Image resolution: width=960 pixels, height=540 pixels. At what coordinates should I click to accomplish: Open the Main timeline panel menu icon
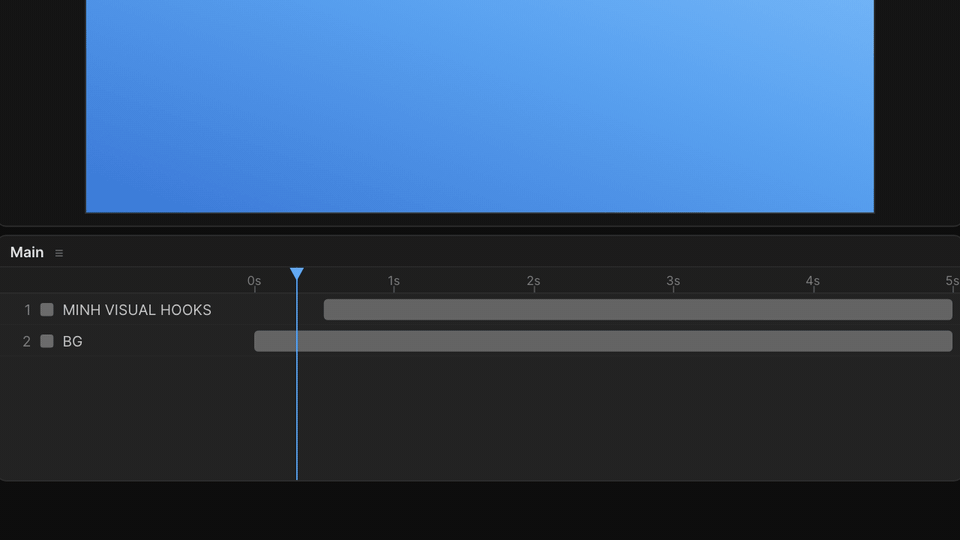(59, 253)
